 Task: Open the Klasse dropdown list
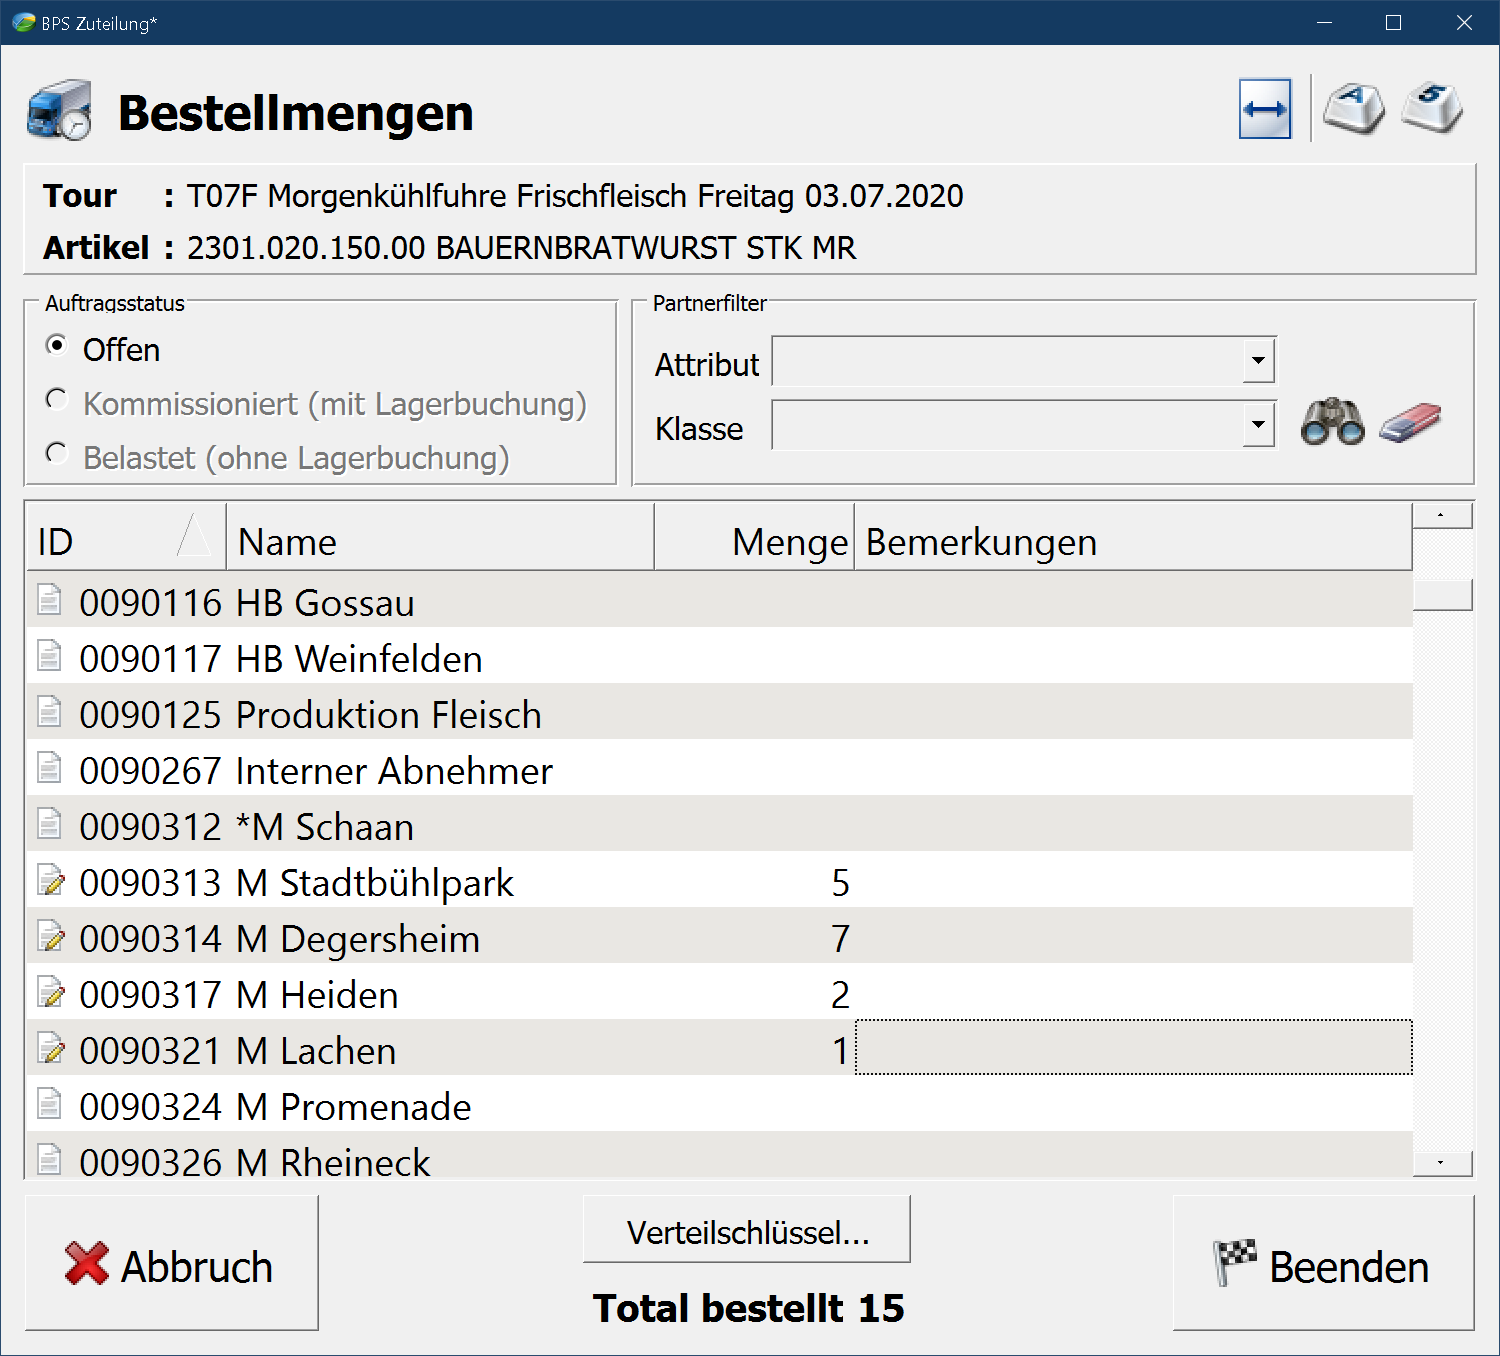click(x=1258, y=425)
